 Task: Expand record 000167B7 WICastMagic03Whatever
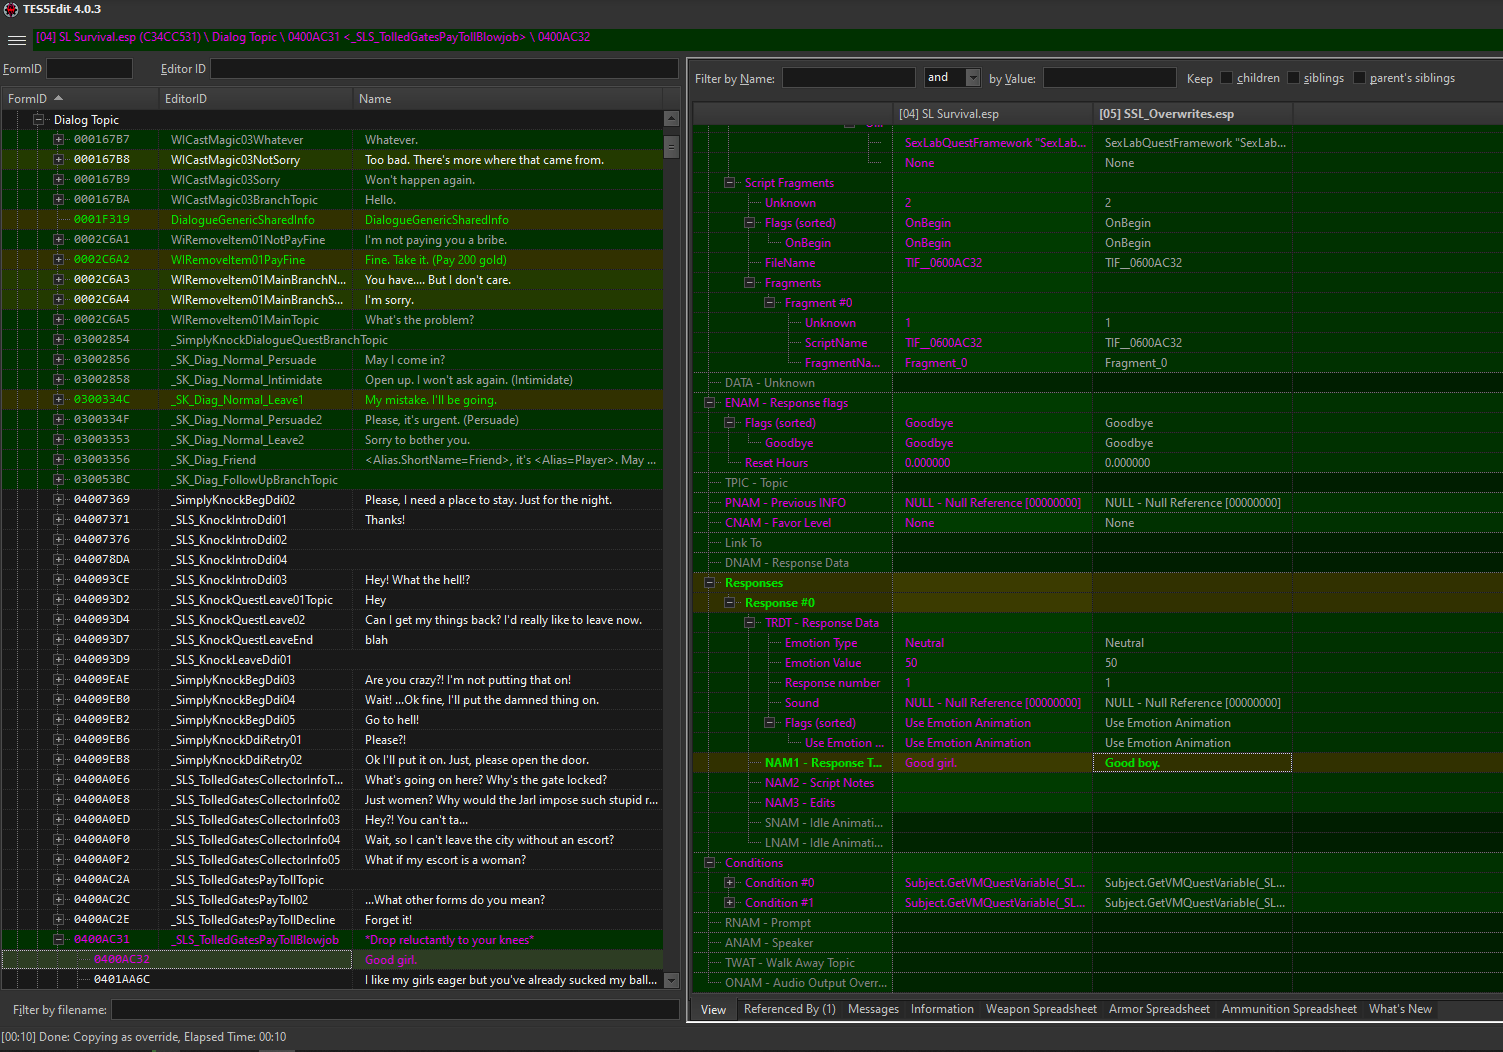coord(59,140)
